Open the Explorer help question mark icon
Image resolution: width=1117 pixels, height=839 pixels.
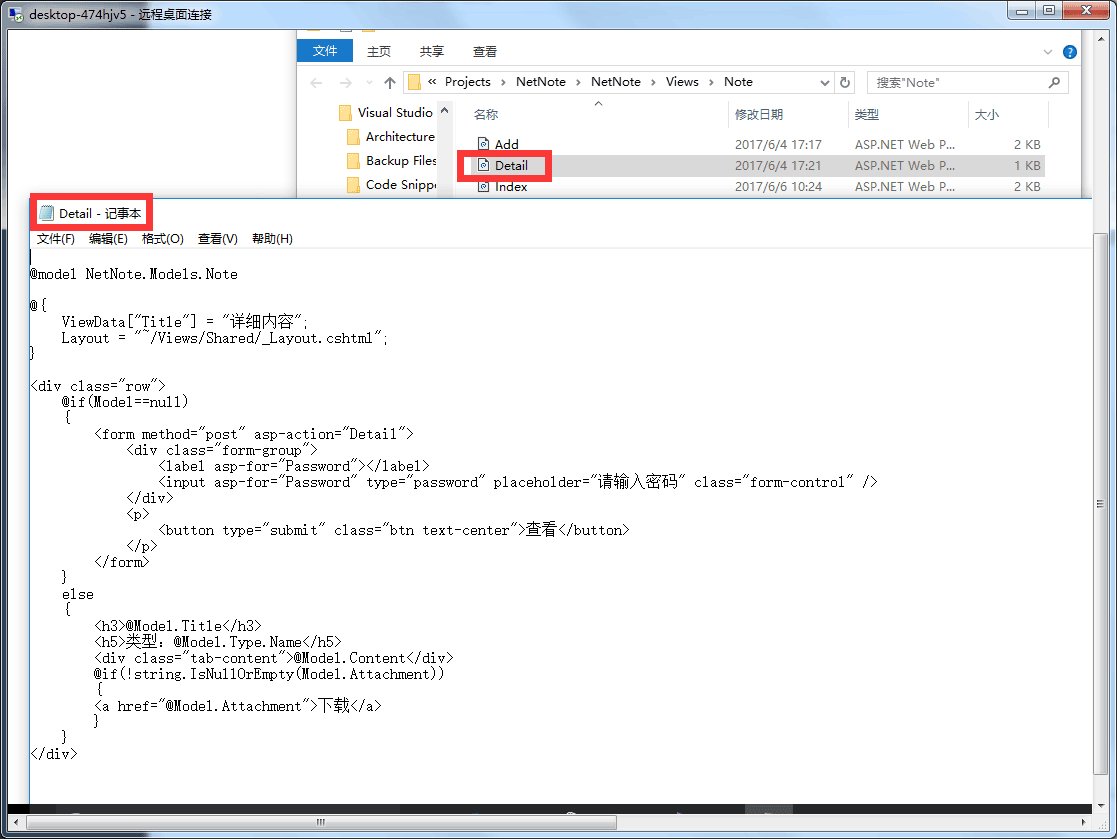point(1069,52)
